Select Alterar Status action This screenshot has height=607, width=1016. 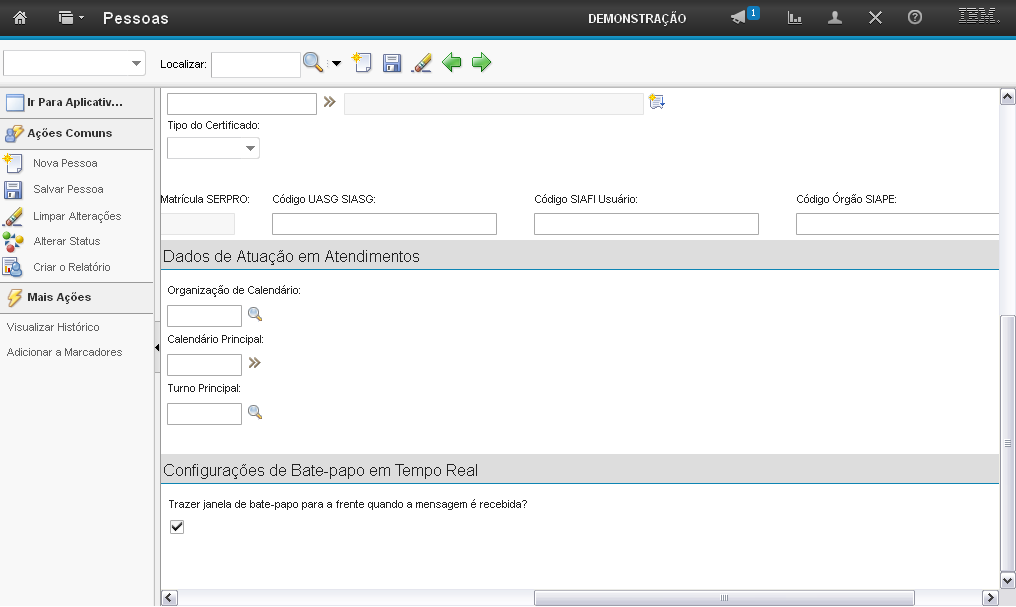(66, 241)
